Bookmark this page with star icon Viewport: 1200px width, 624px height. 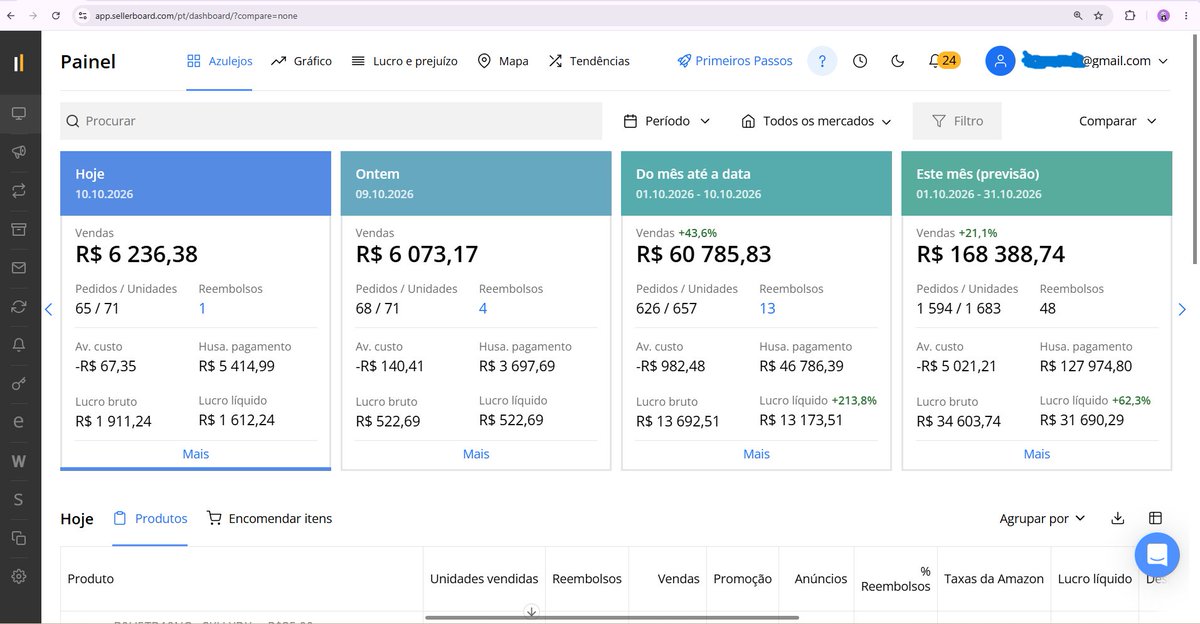(x=1099, y=16)
